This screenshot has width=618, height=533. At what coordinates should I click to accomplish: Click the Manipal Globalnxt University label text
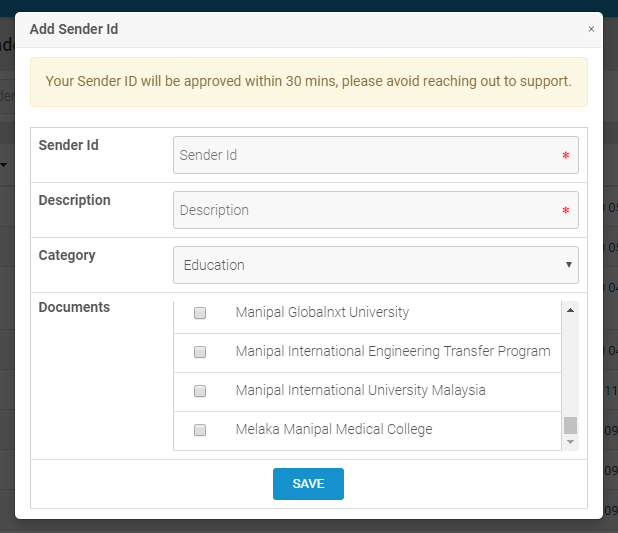pyautogui.click(x=322, y=312)
